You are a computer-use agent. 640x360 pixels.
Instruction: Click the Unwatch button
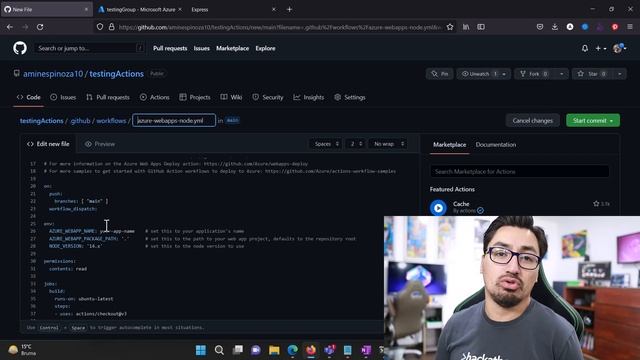click(478, 74)
